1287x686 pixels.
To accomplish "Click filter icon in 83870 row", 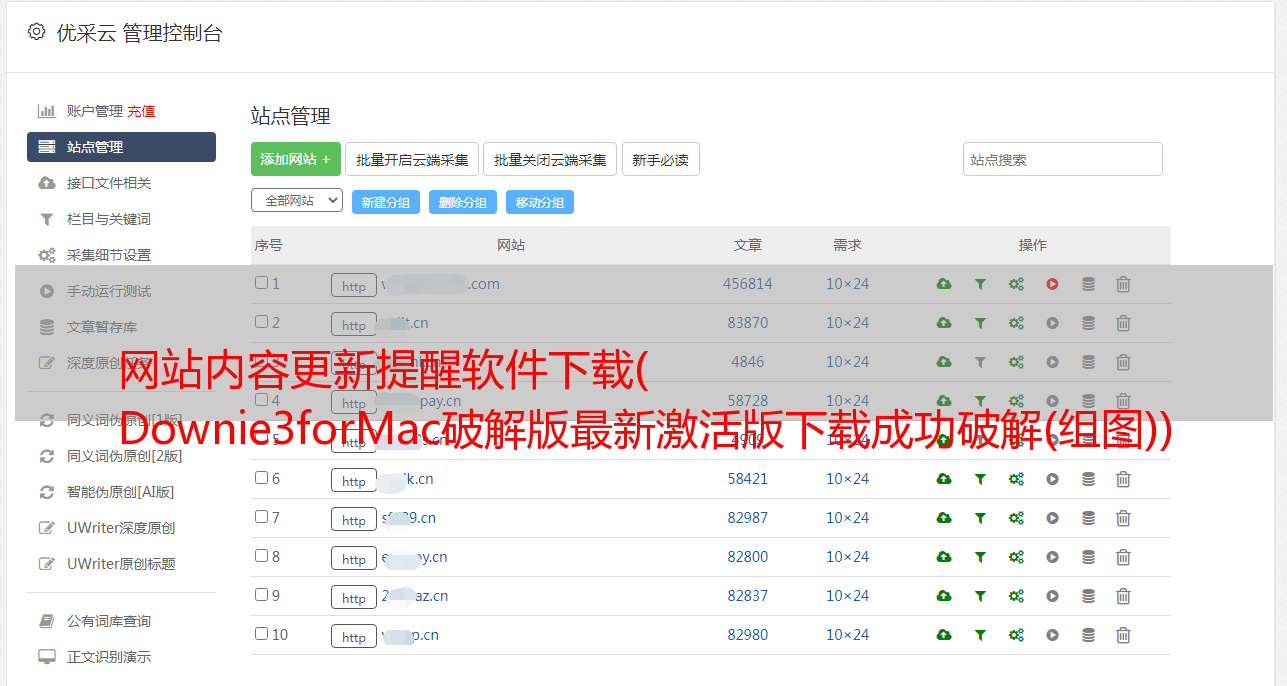I will 980,323.
